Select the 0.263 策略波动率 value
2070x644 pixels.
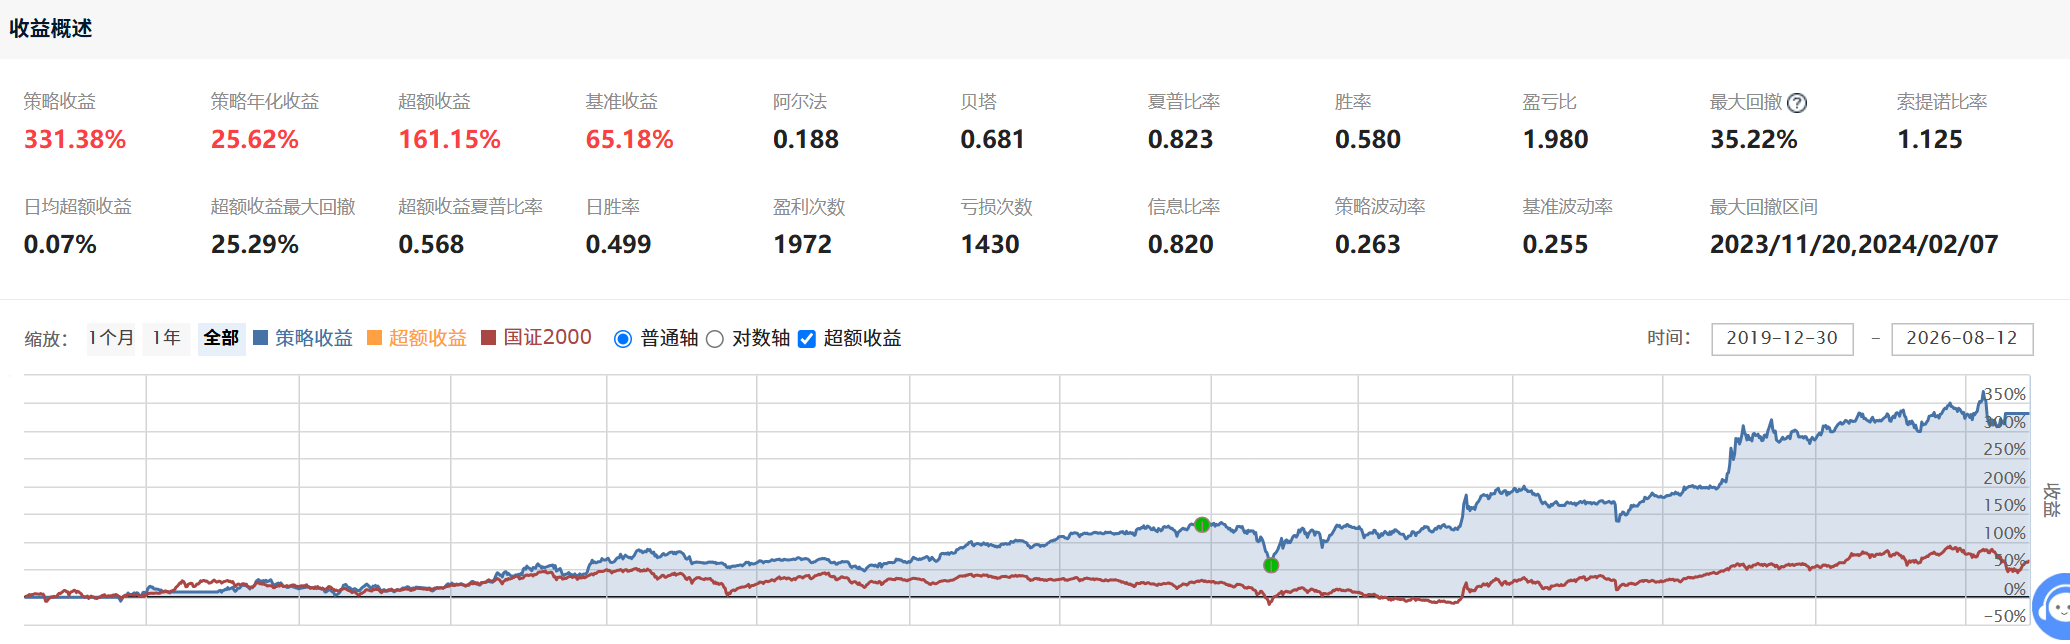click(x=1368, y=245)
